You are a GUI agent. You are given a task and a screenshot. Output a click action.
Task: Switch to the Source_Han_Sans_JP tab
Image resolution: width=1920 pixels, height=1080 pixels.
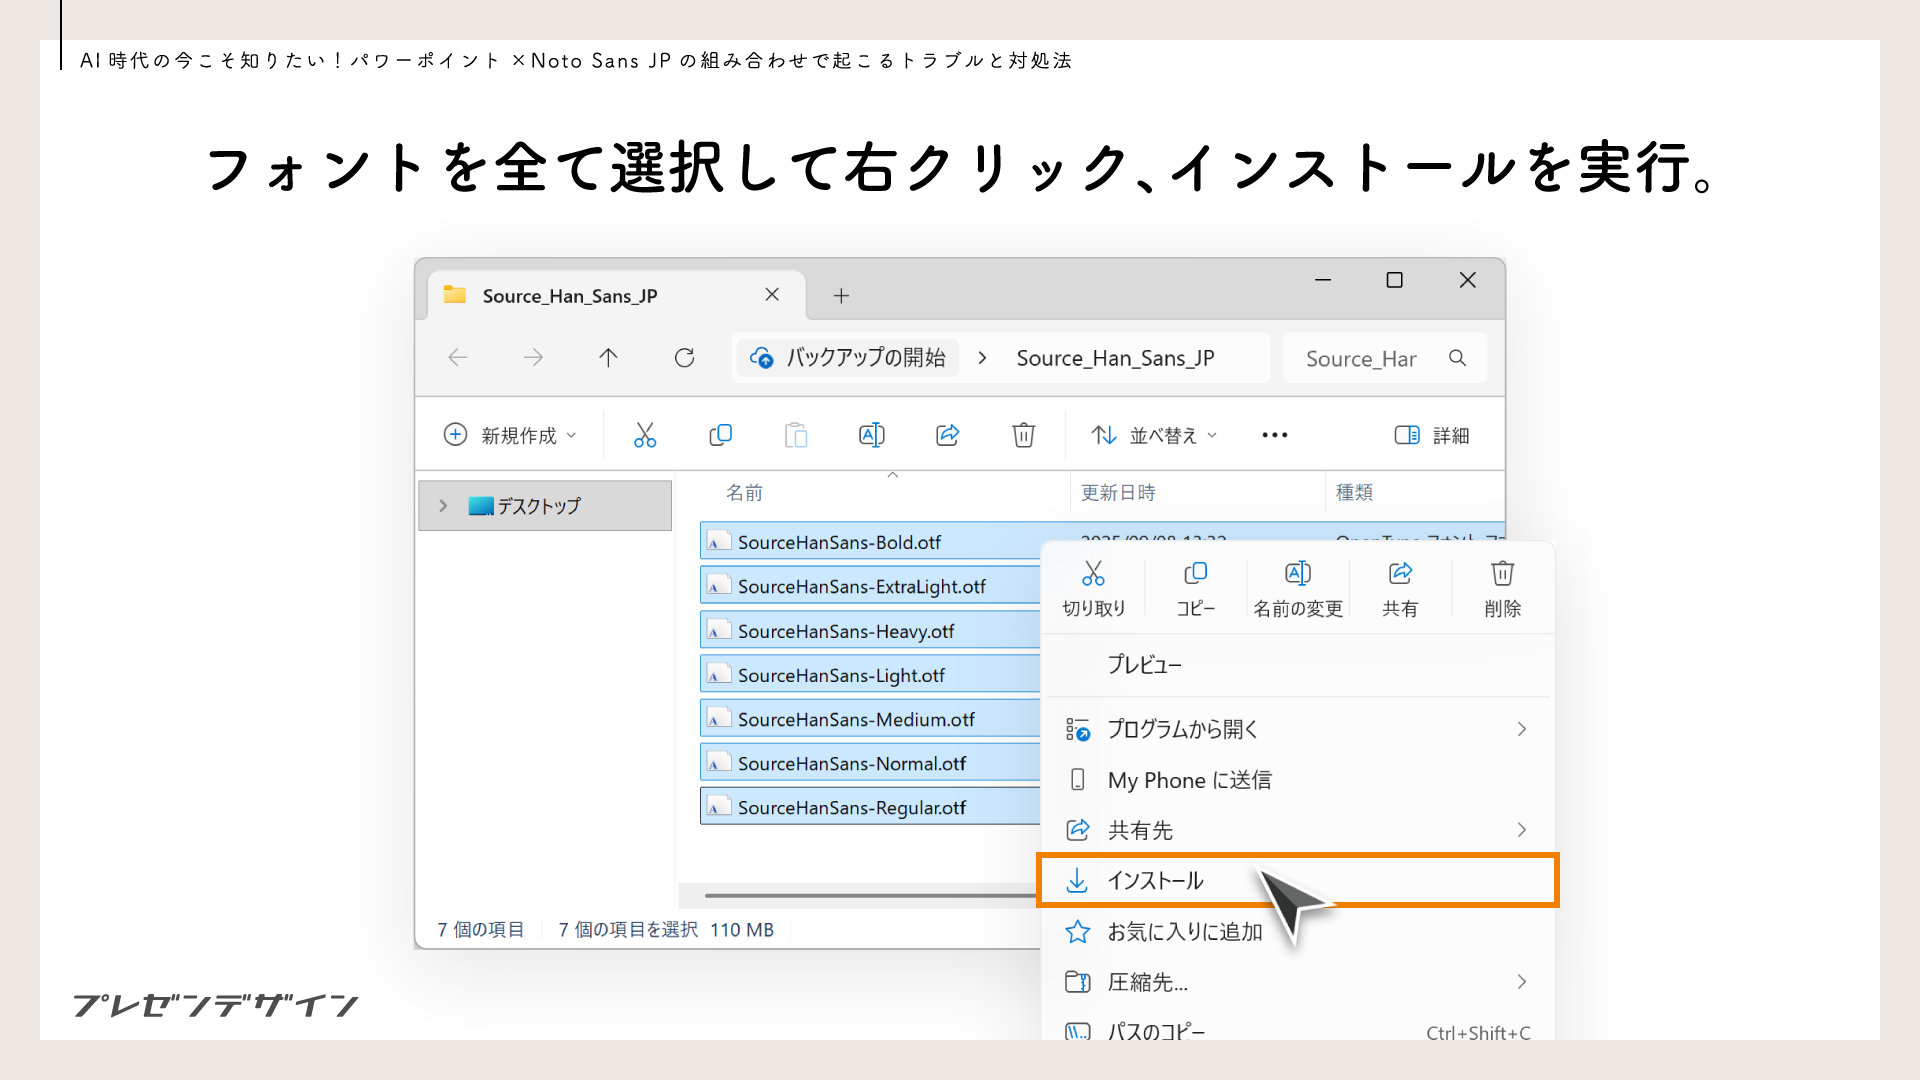[568, 295]
